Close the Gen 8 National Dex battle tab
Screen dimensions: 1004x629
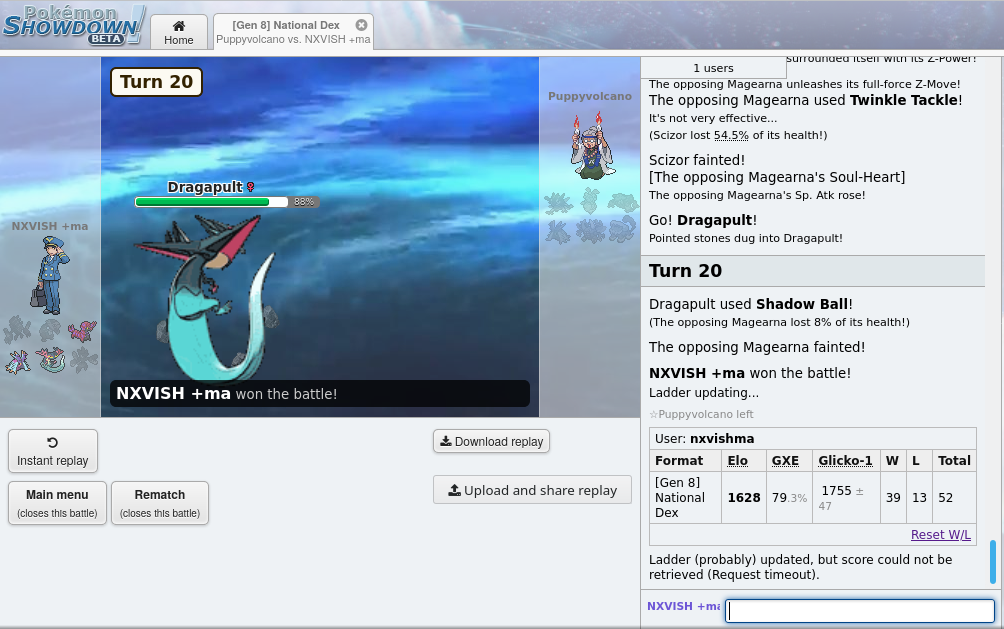tap(361, 25)
